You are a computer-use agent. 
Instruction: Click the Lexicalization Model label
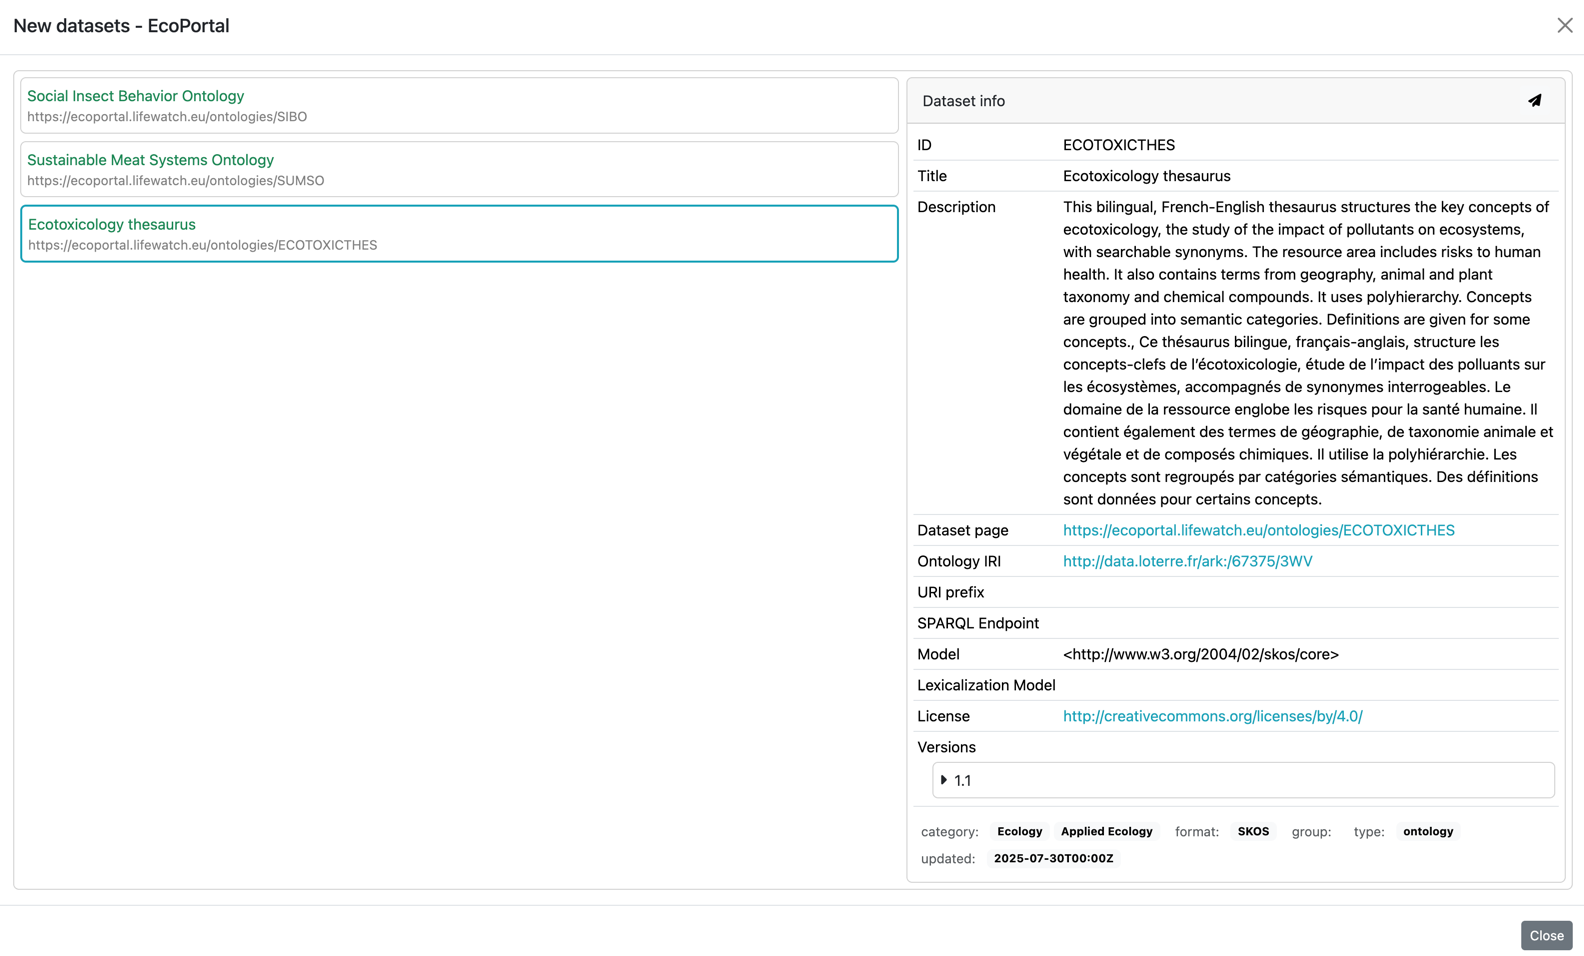[986, 685]
